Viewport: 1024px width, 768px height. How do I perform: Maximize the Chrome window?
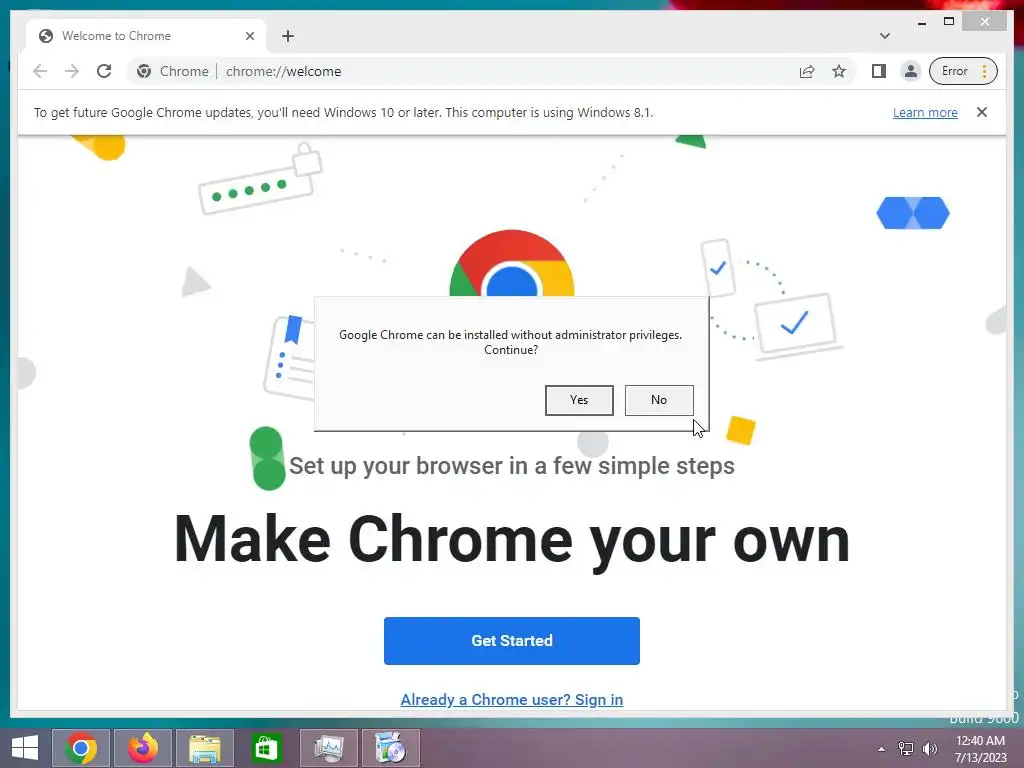[x=949, y=22]
